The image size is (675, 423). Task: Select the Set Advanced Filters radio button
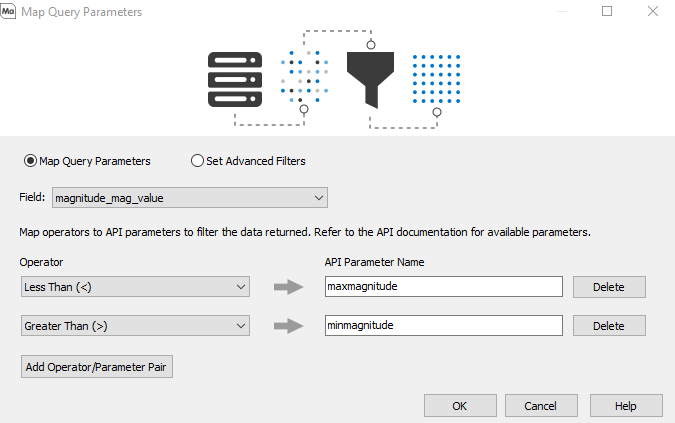[x=197, y=161]
